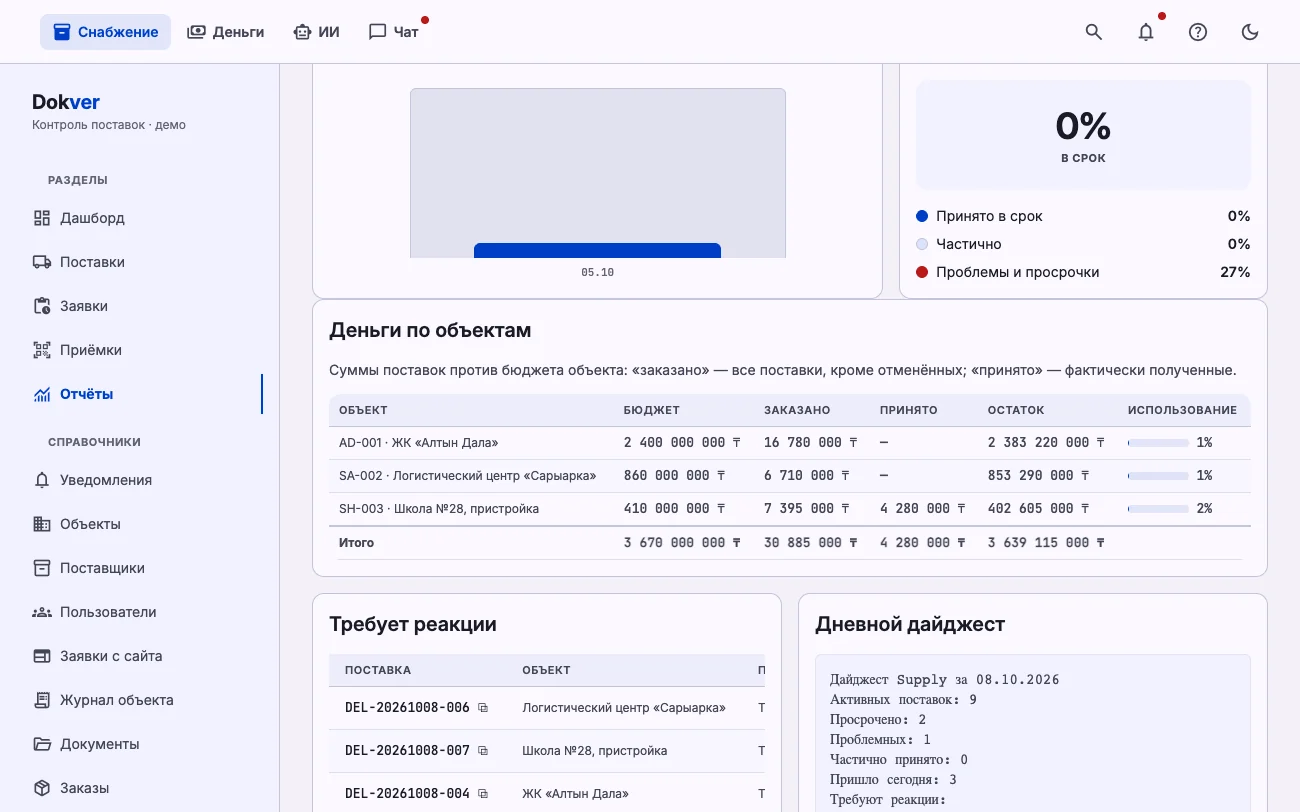1300x812 pixels.
Task: Toggle dark mode moon icon
Action: pyautogui.click(x=1250, y=32)
